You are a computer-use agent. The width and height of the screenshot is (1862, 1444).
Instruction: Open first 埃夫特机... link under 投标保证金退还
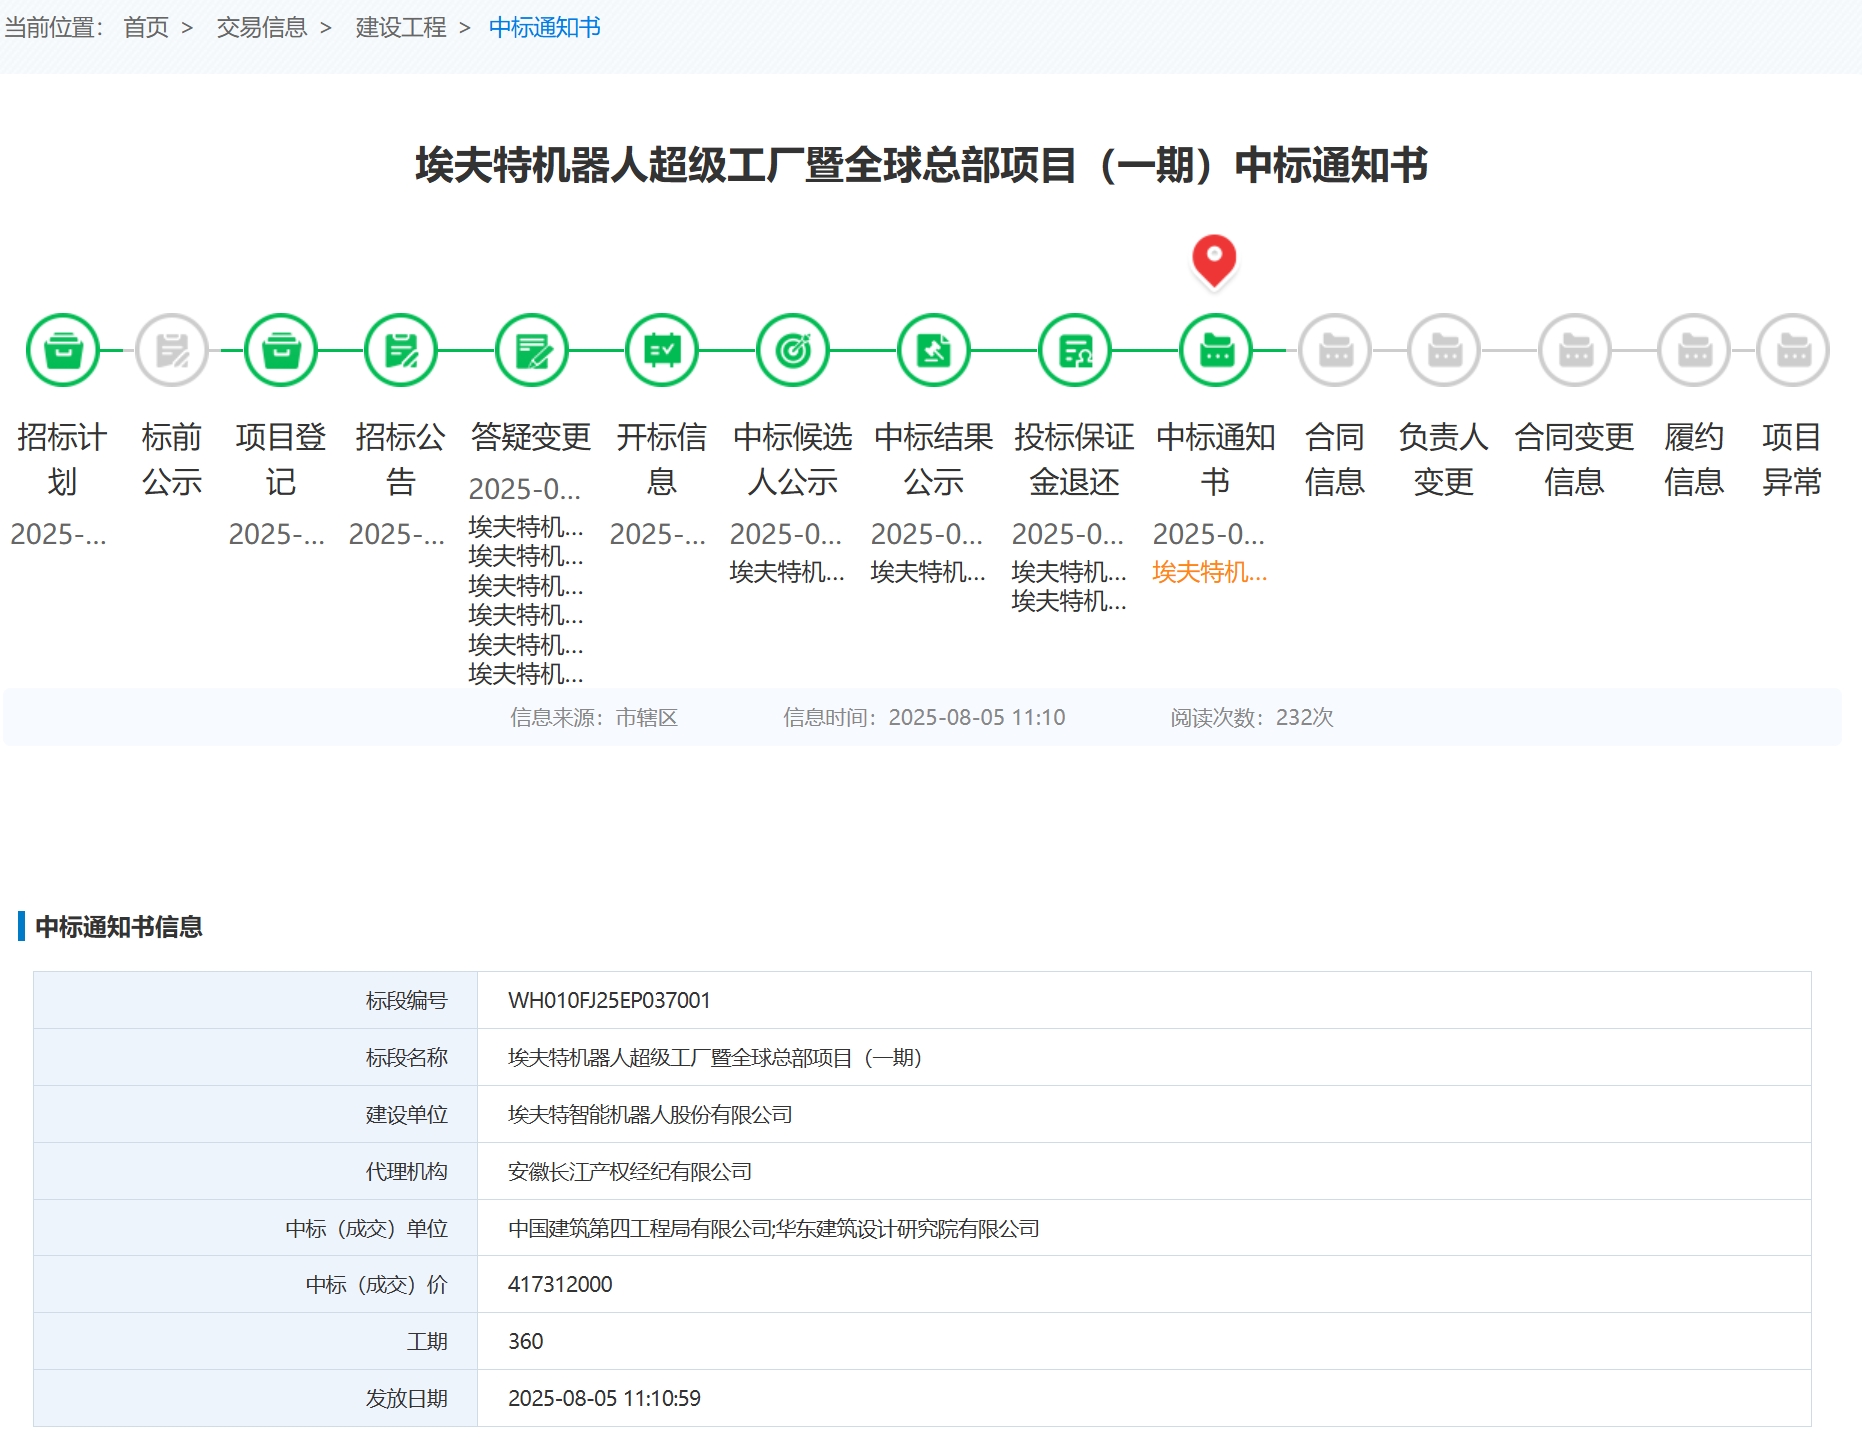pos(1069,572)
